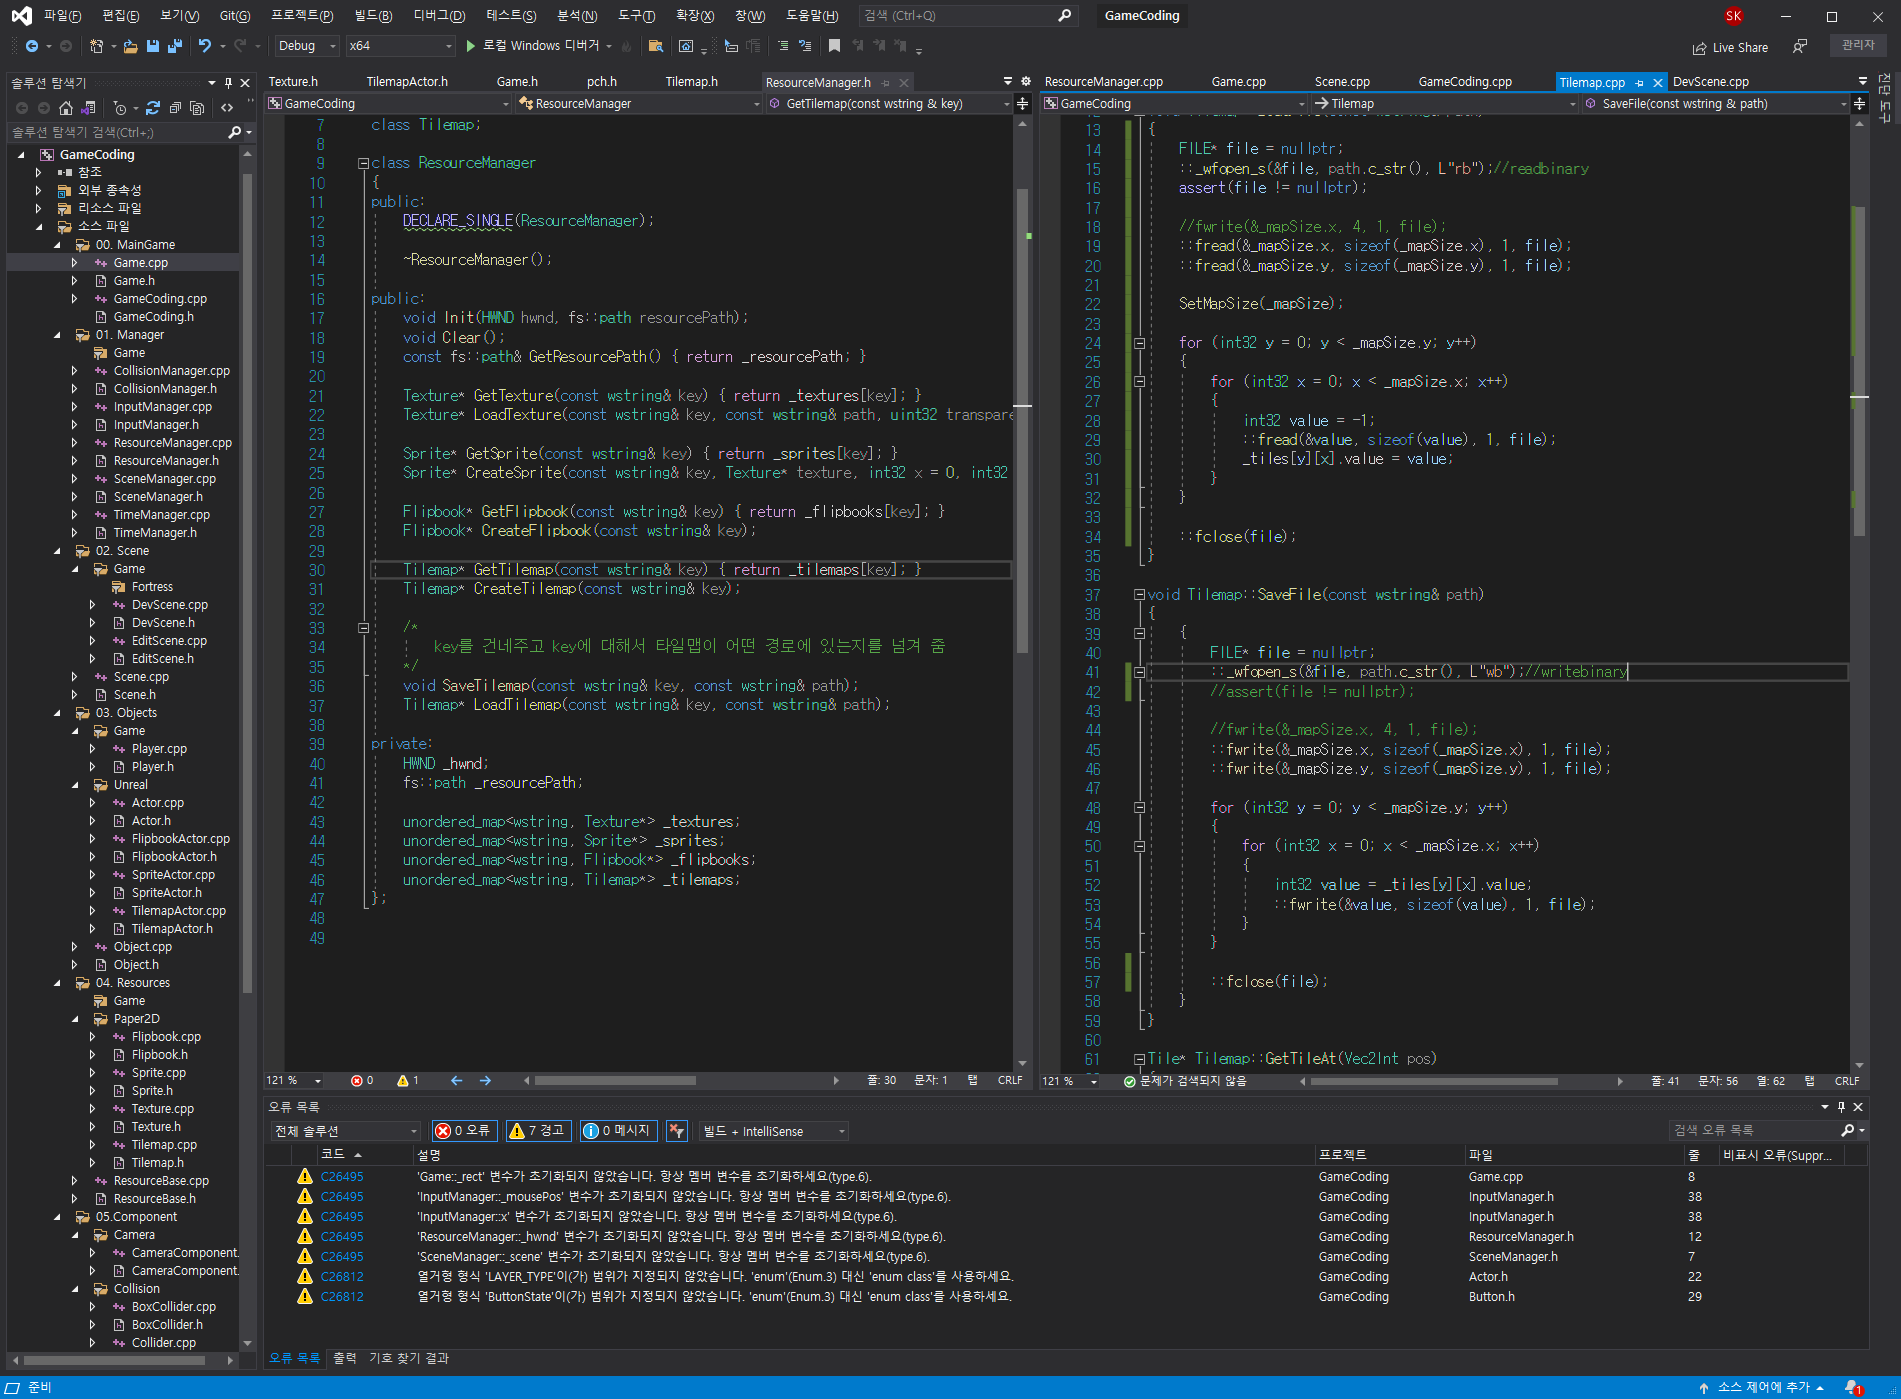
Task: Click the 관리자 button
Action: point(1858,45)
